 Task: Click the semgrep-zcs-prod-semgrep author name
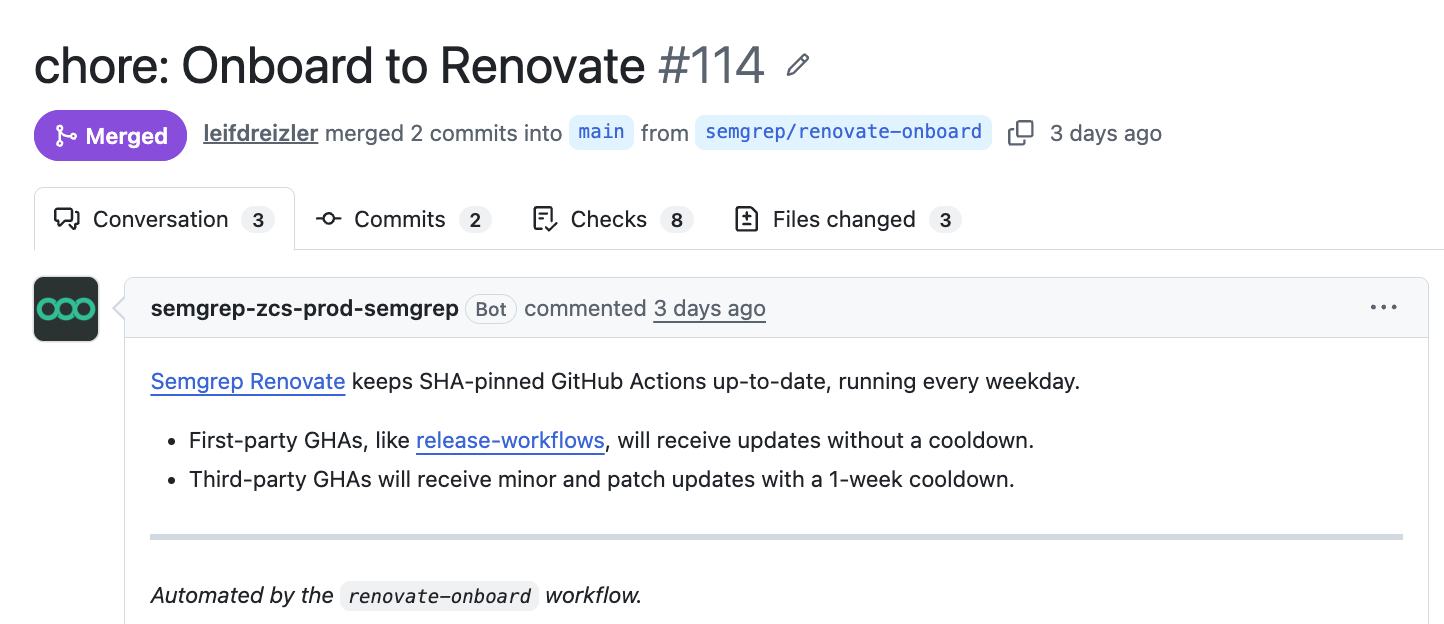(305, 308)
